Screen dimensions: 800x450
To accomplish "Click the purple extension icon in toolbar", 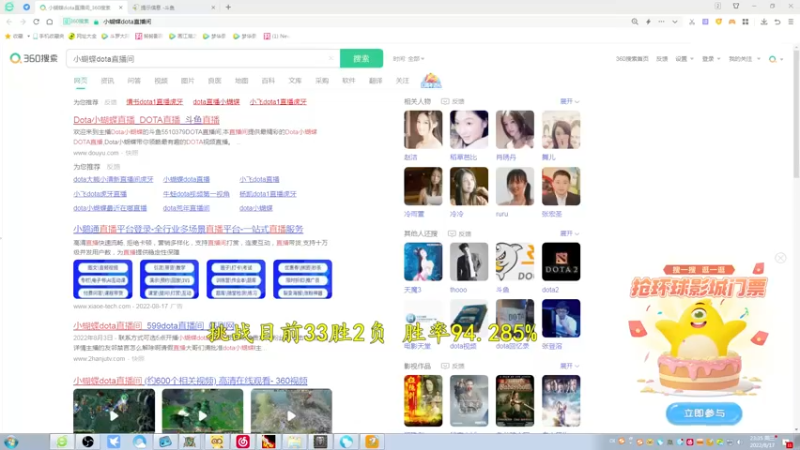I will pos(705,22).
